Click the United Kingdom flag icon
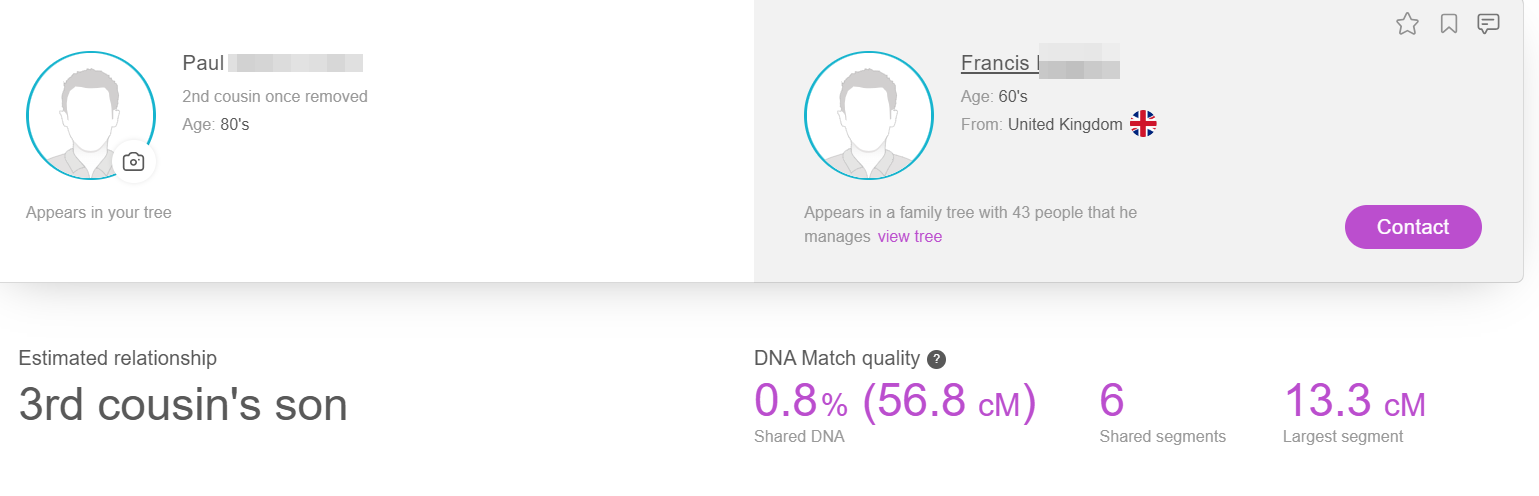 click(x=1143, y=124)
